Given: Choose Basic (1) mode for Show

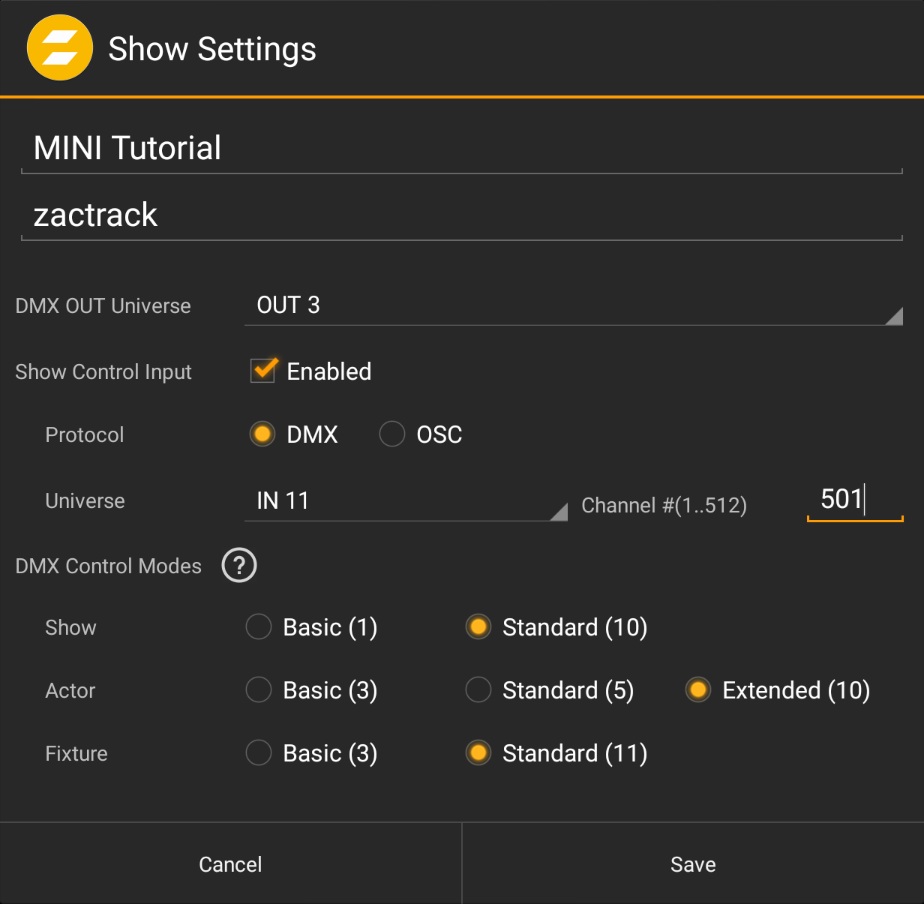Looking at the screenshot, I should point(258,627).
